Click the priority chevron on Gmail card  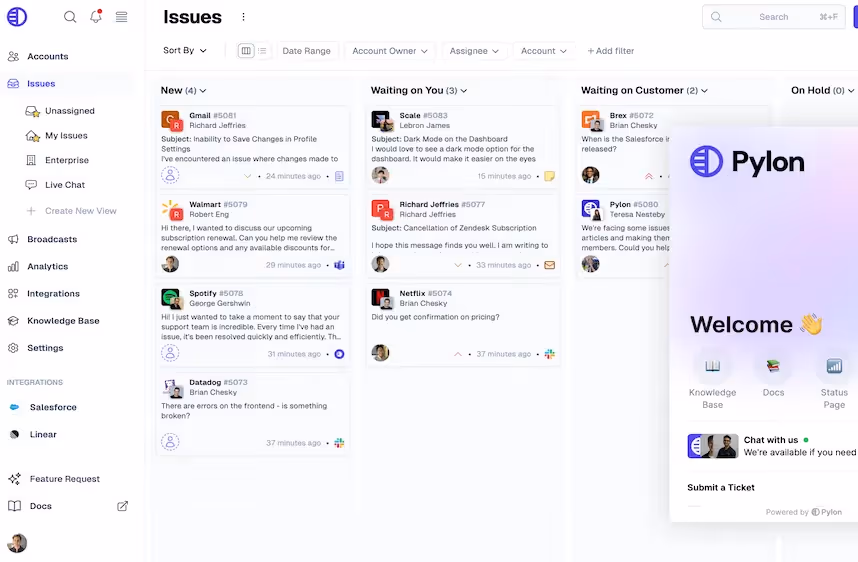pos(247,176)
